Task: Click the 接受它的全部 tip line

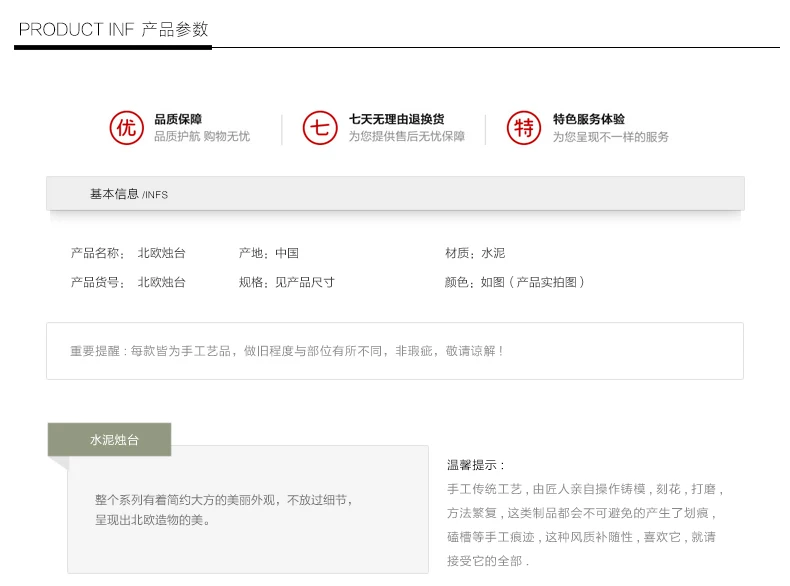Action: point(488,561)
